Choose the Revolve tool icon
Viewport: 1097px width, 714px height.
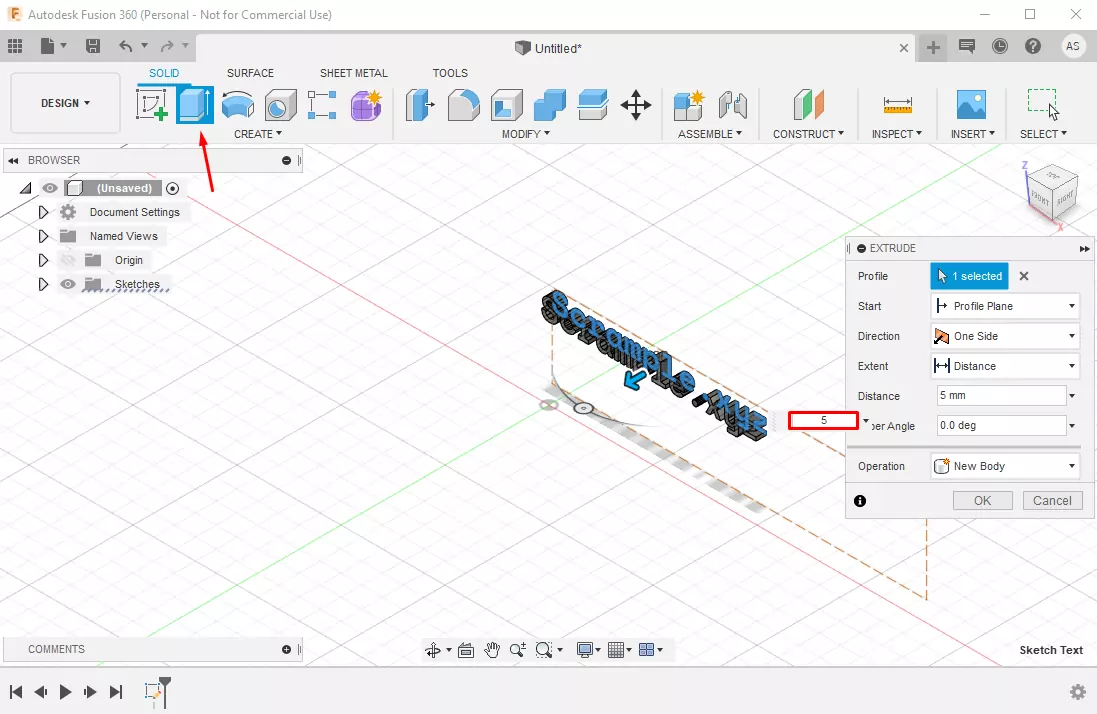[x=238, y=105]
